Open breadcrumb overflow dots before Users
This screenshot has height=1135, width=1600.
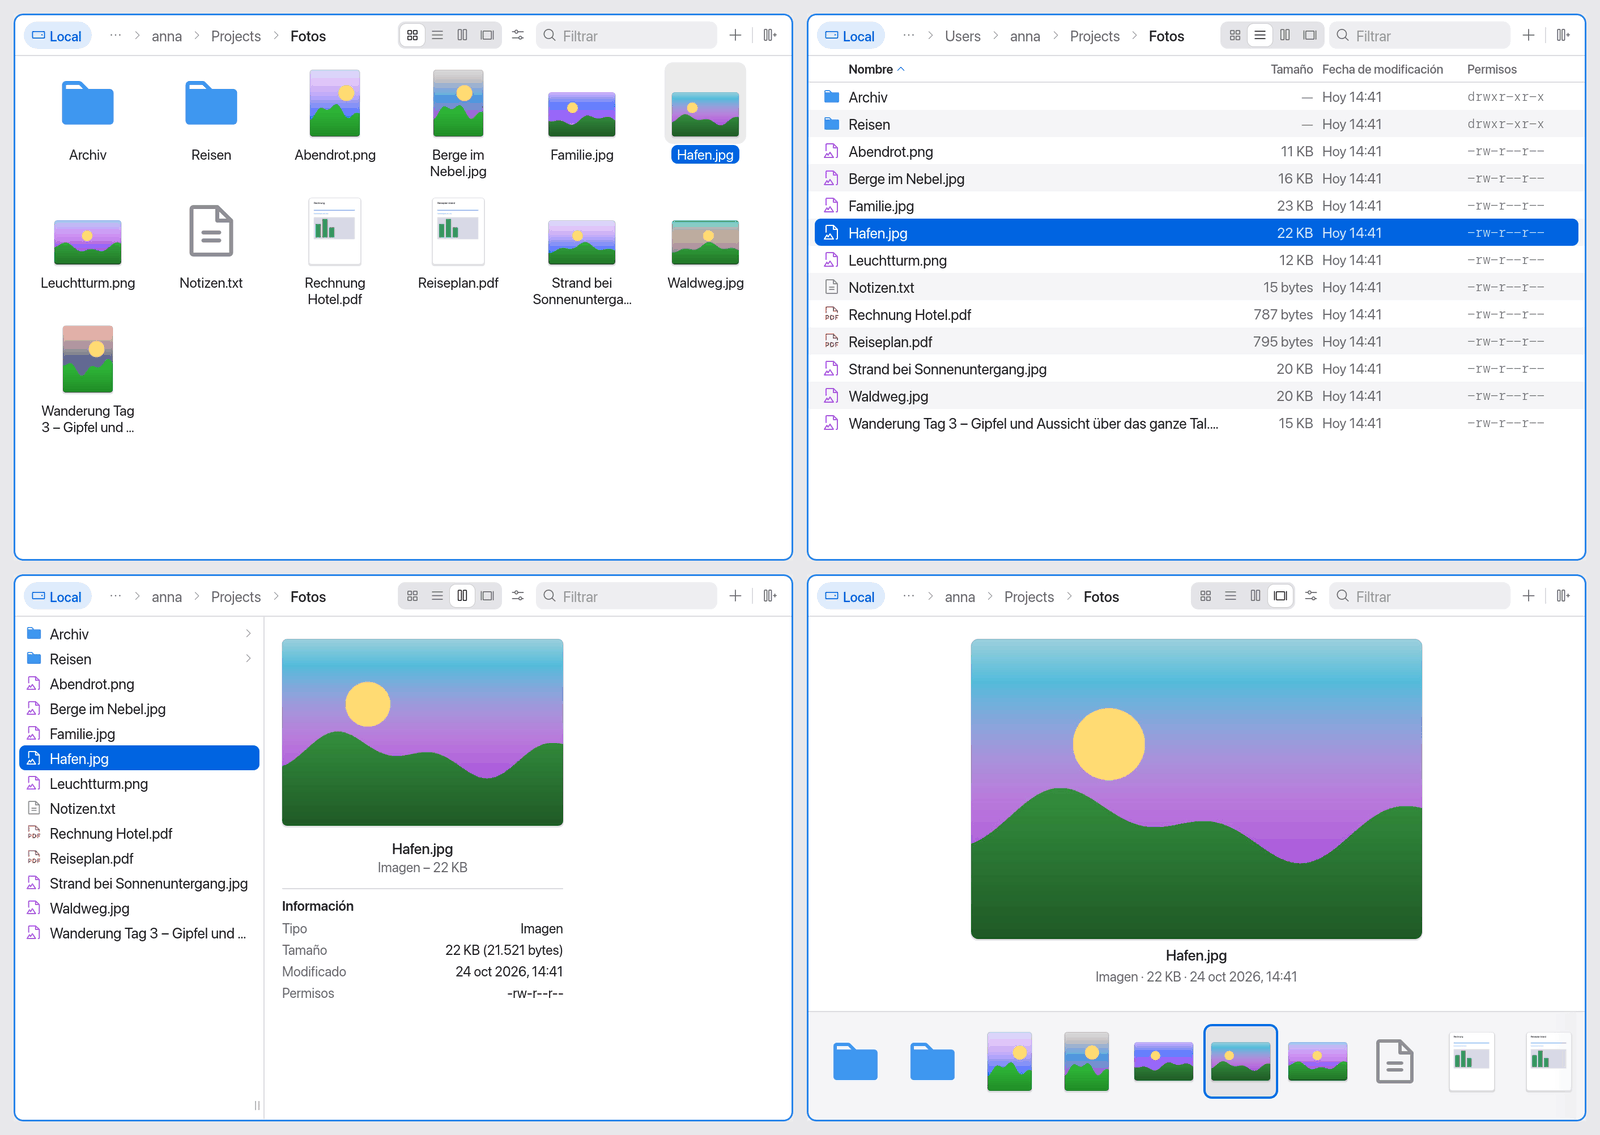click(908, 35)
